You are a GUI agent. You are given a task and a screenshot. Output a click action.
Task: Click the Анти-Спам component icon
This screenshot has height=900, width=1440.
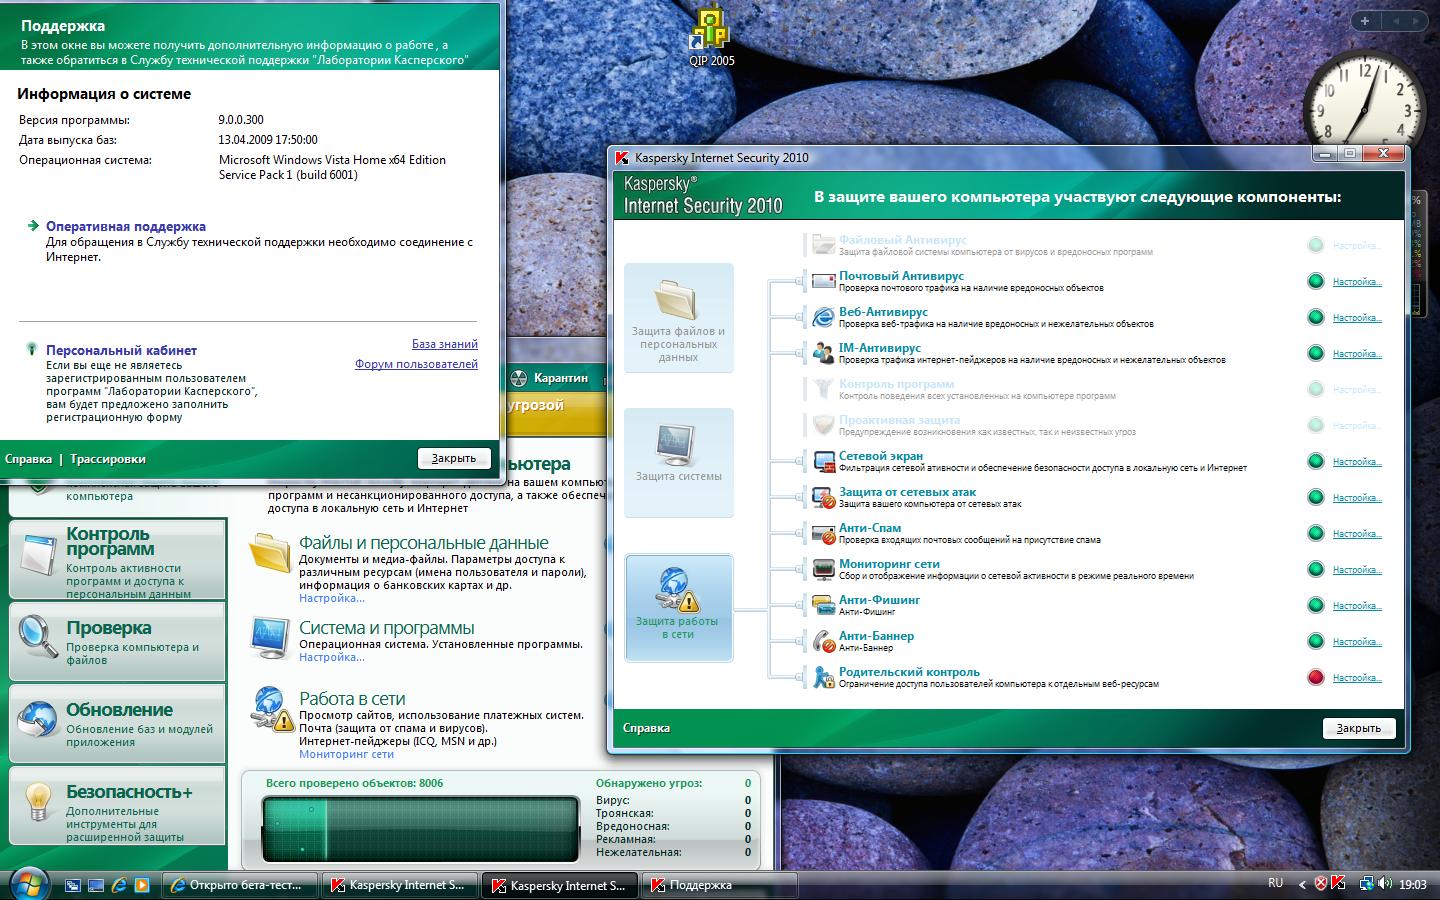click(823, 533)
